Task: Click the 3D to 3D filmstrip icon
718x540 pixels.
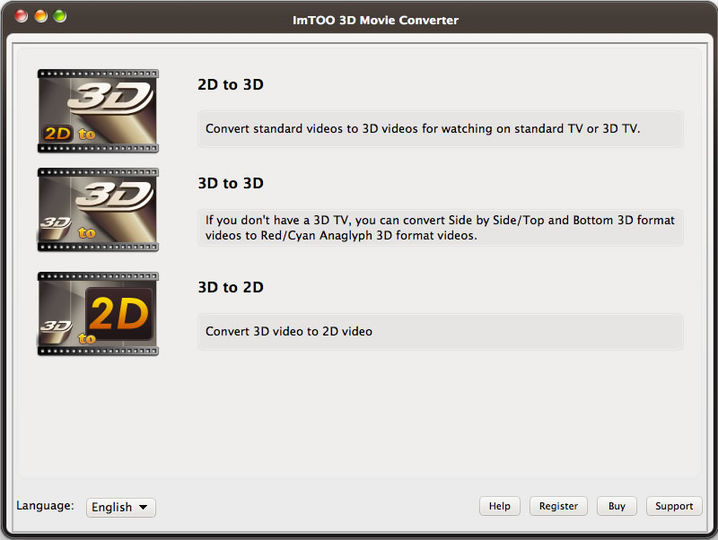Action: coord(98,209)
